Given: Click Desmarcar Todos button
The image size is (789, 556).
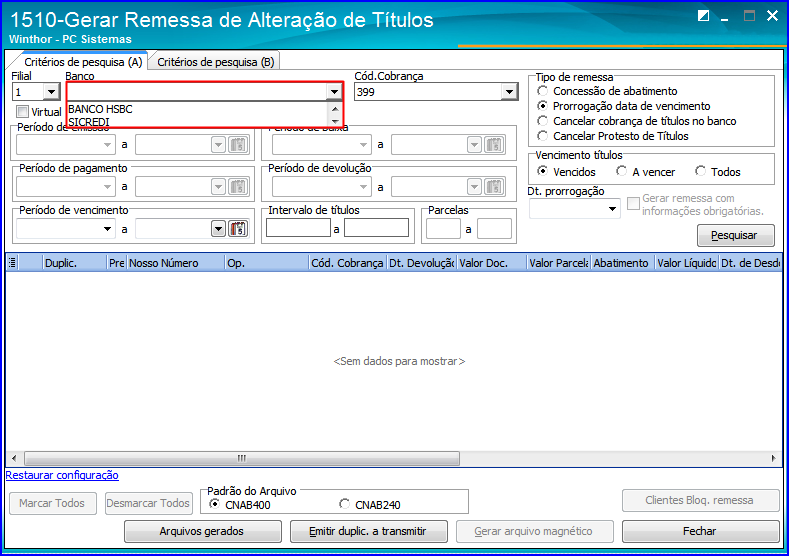Looking at the screenshot, I should [x=148, y=503].
